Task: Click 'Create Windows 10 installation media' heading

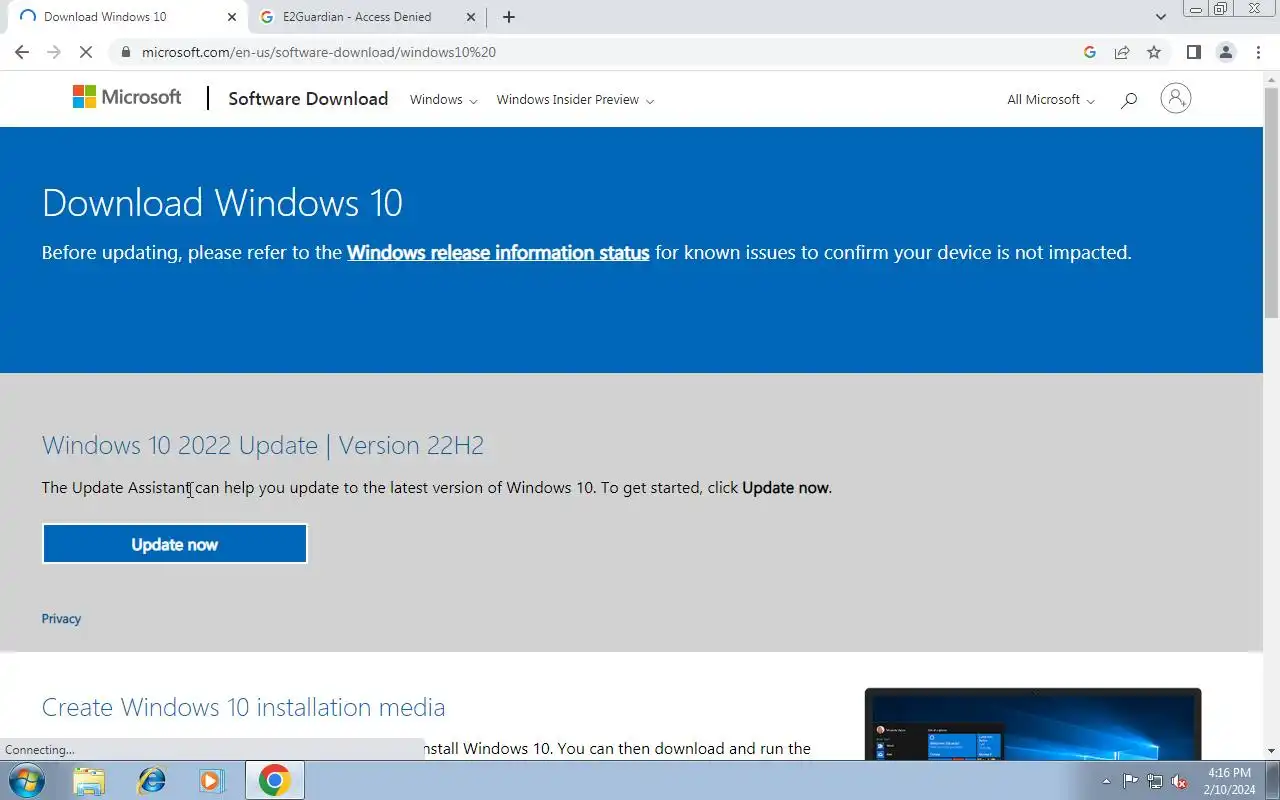Action: 243,707
